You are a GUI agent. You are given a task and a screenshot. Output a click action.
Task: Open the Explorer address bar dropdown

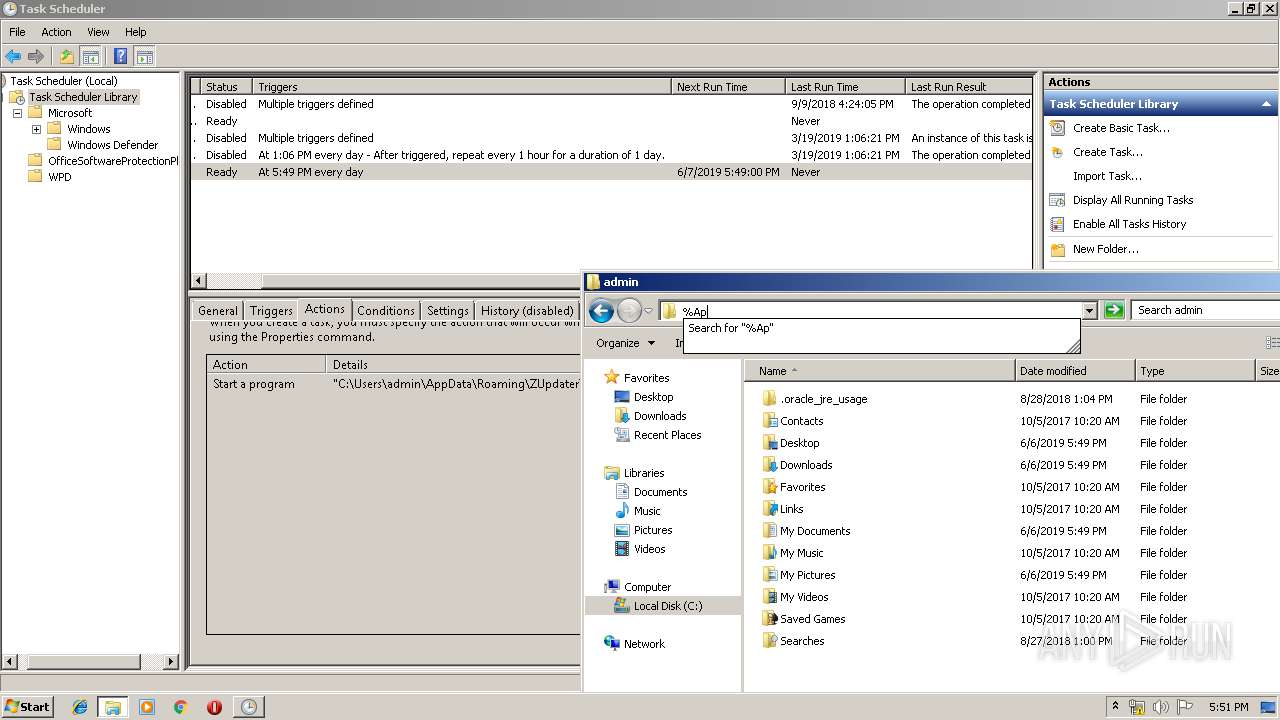(1089, 311)
